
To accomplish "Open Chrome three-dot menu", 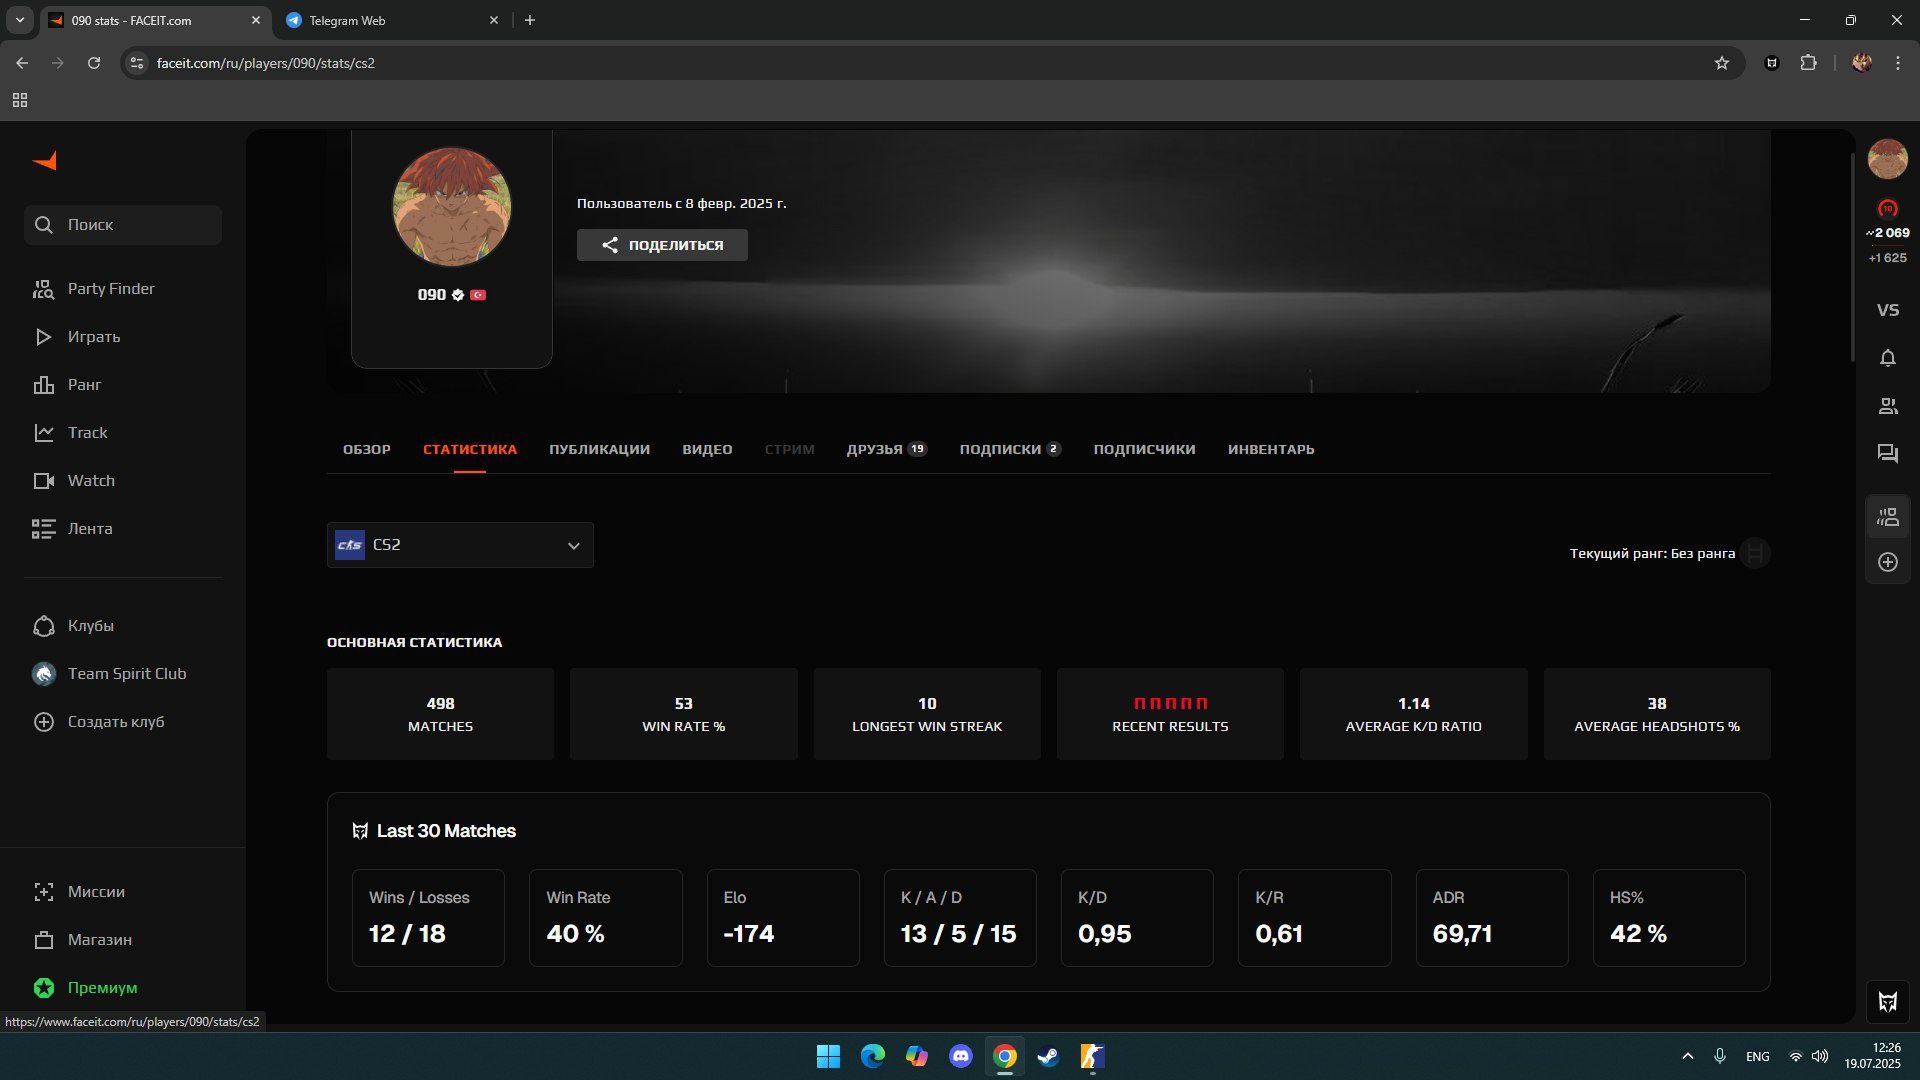I will (1898, 63).
